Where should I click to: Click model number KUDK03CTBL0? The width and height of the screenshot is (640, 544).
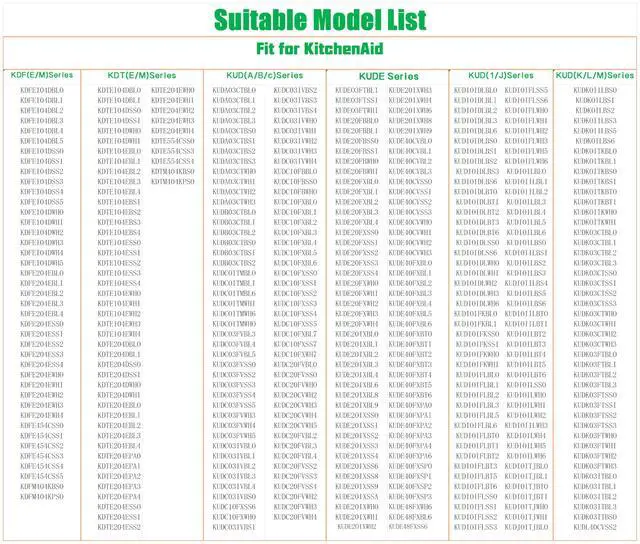tap(595, 233)
